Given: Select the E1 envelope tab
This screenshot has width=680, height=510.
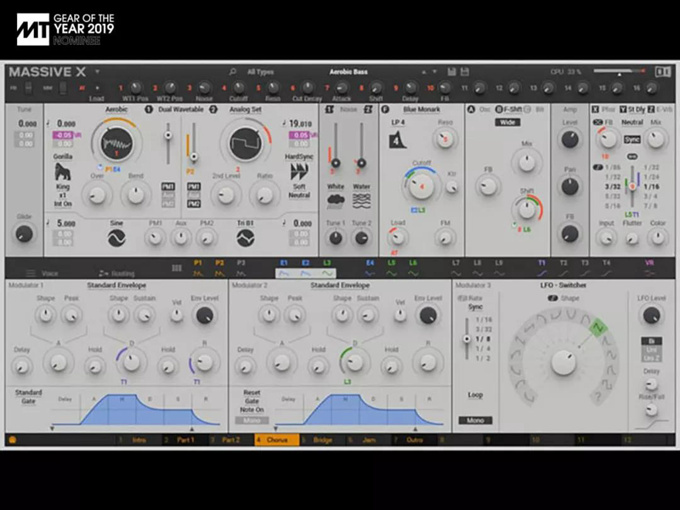Looking at the screenshot, I should point(284,268).
